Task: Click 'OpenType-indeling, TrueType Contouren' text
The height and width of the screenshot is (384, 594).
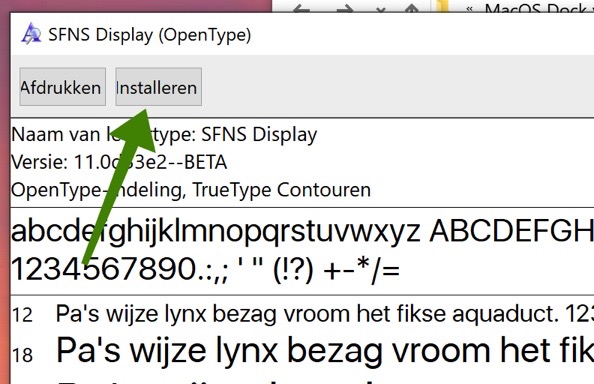Action: click(x=191, y=190)
